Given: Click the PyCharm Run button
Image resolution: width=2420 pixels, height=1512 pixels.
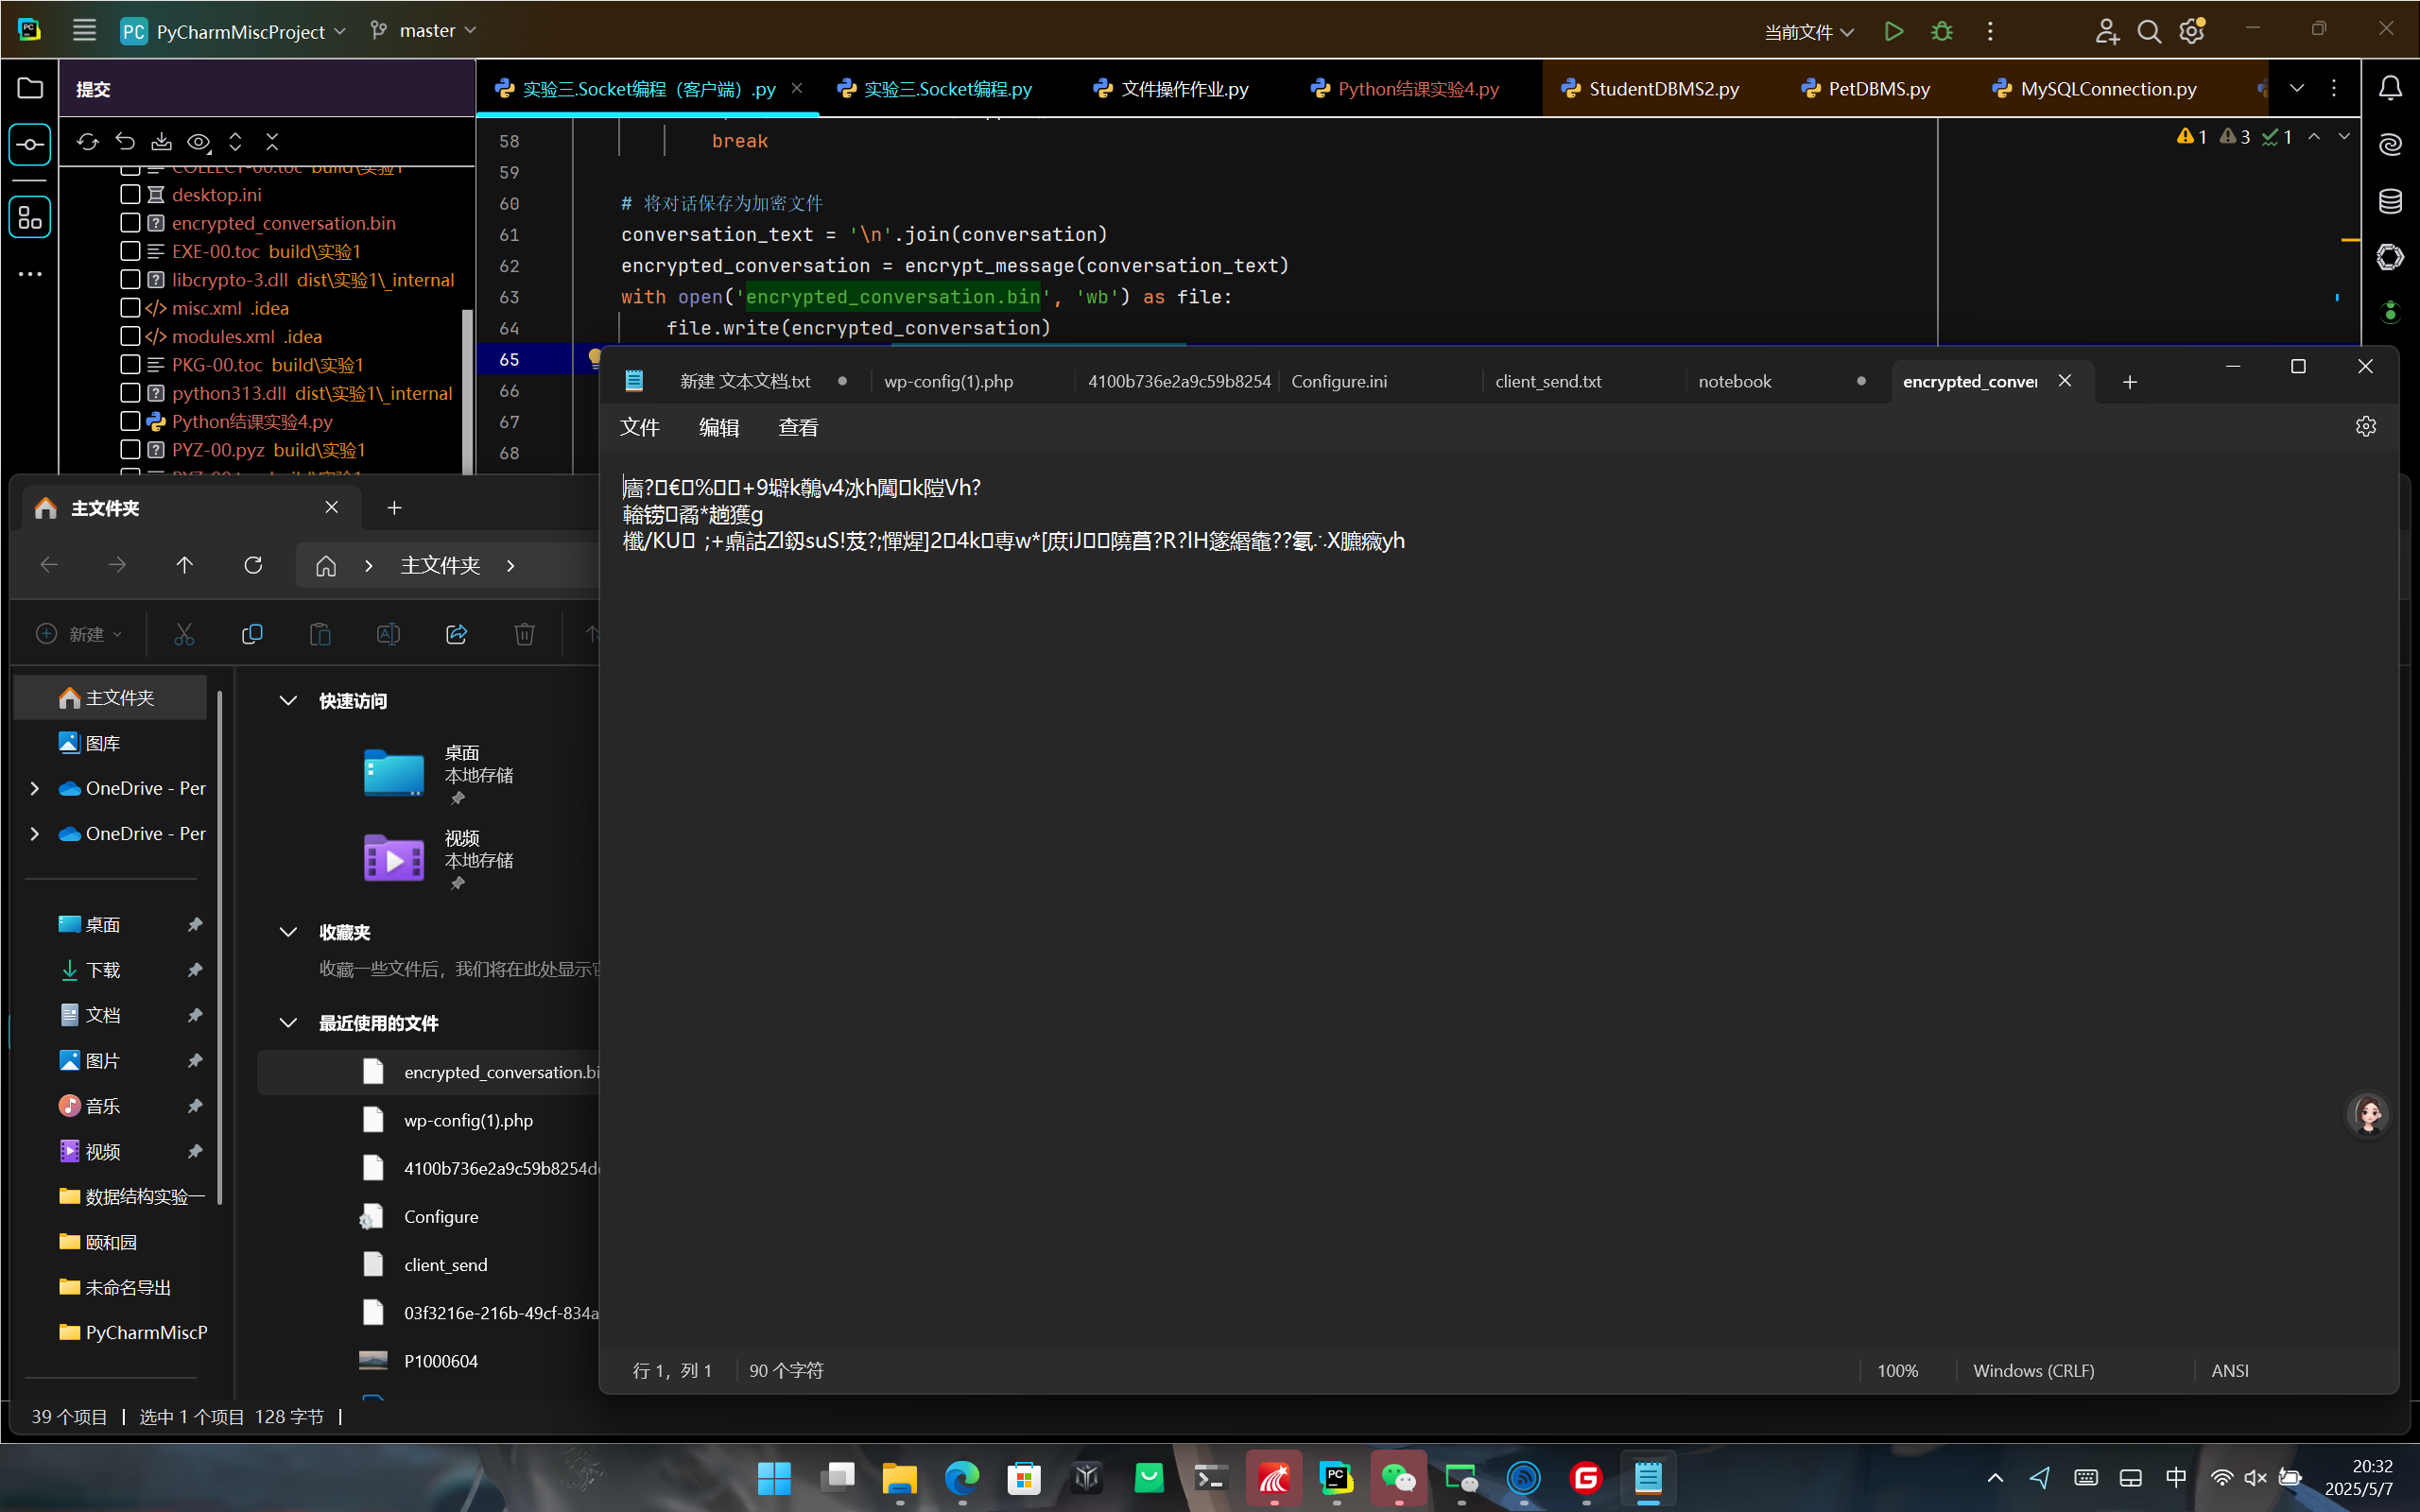Looking at the screenshot, I should pos(1893,31).
